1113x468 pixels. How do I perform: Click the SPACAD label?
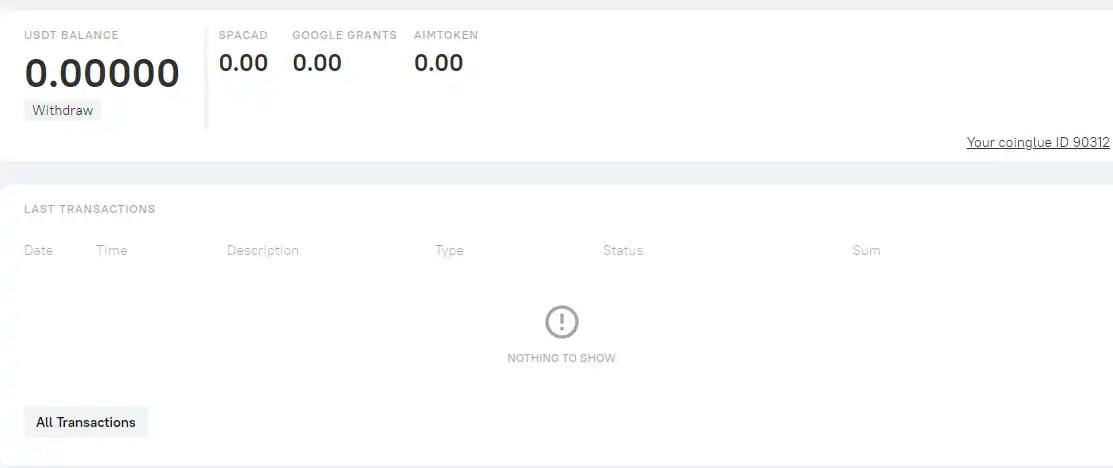tap(243, 35)
